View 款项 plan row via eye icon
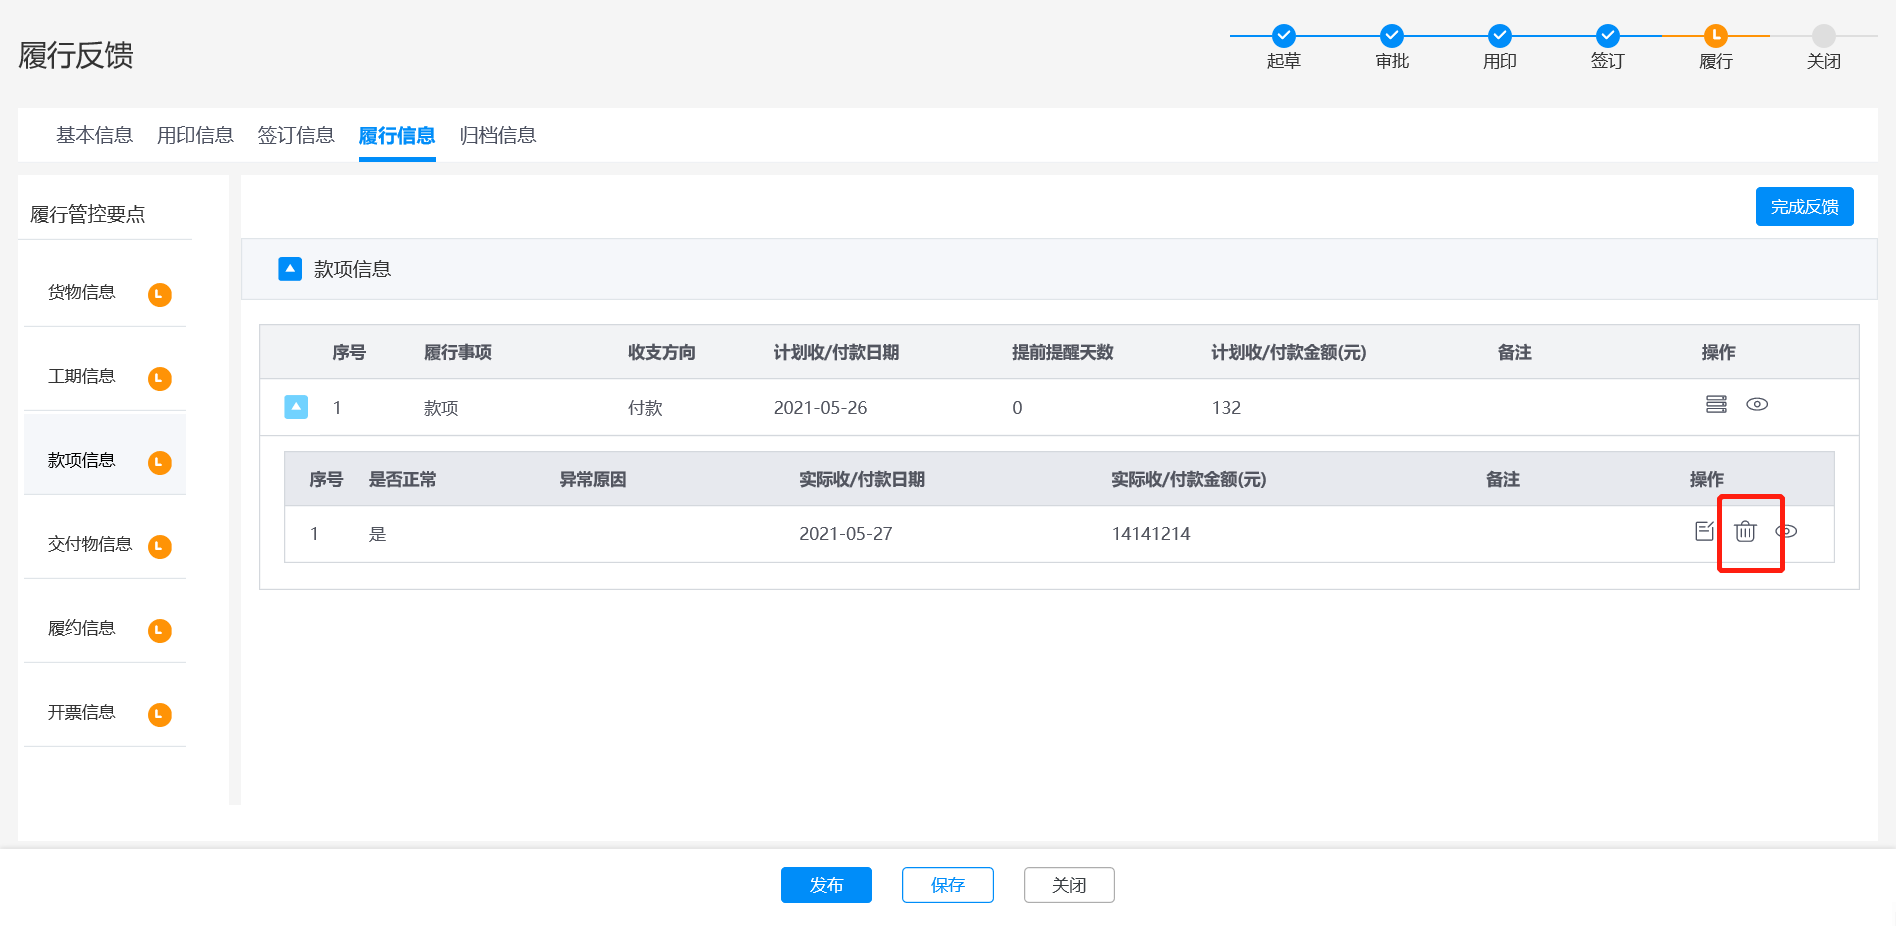Image resolution: width=1896 pixels, height=926 pixels. [1757, 405]
